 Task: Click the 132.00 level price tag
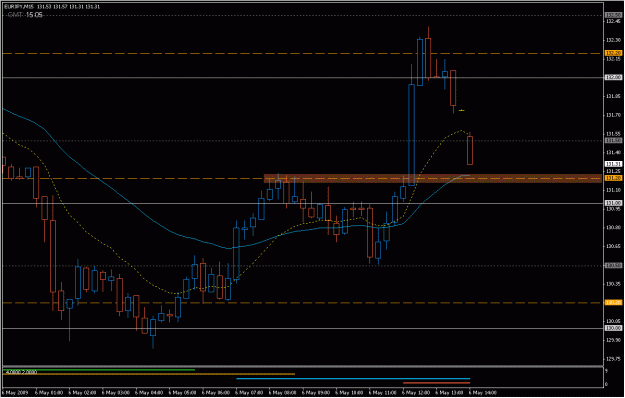pyautogui.click(x=613, y=78)
